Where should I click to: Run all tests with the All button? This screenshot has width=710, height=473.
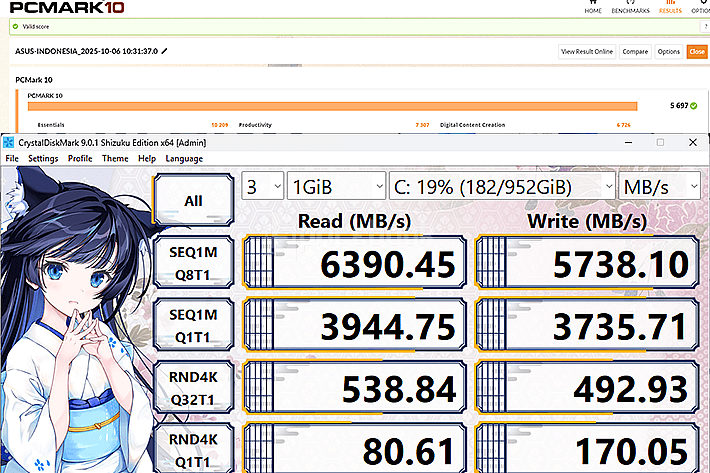[x=193, y=201]
